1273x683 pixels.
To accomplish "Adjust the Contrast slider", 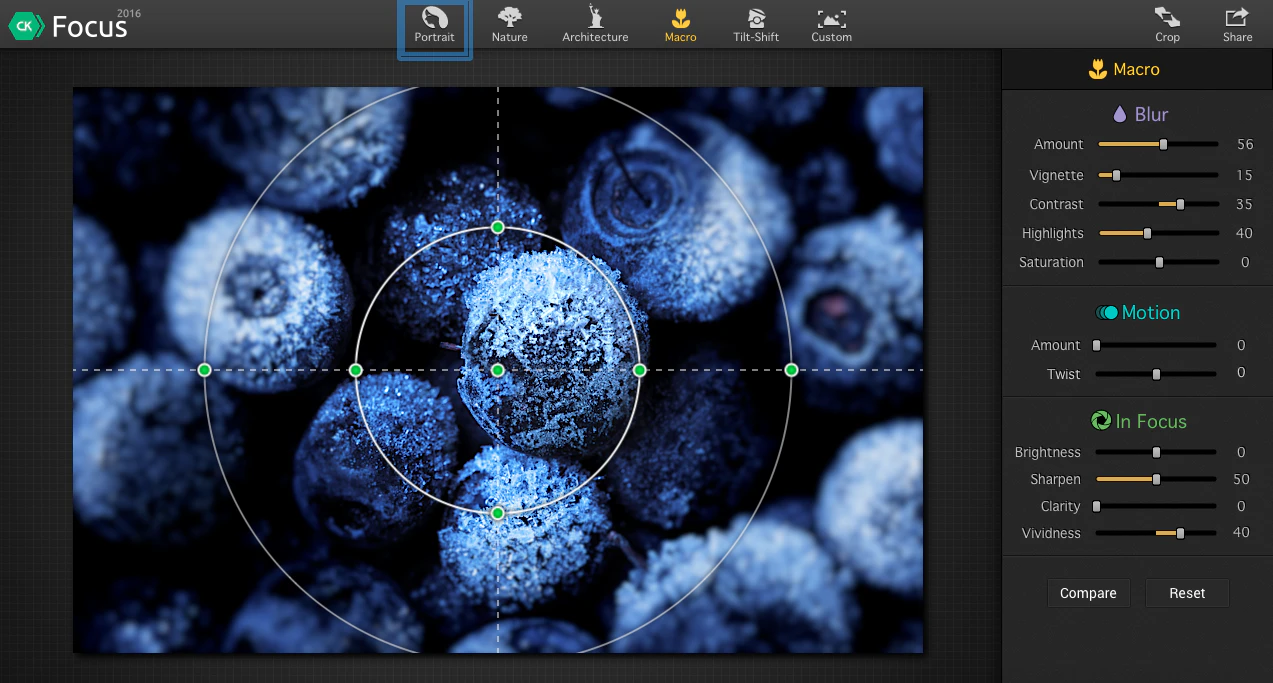I will point(1158,204).
